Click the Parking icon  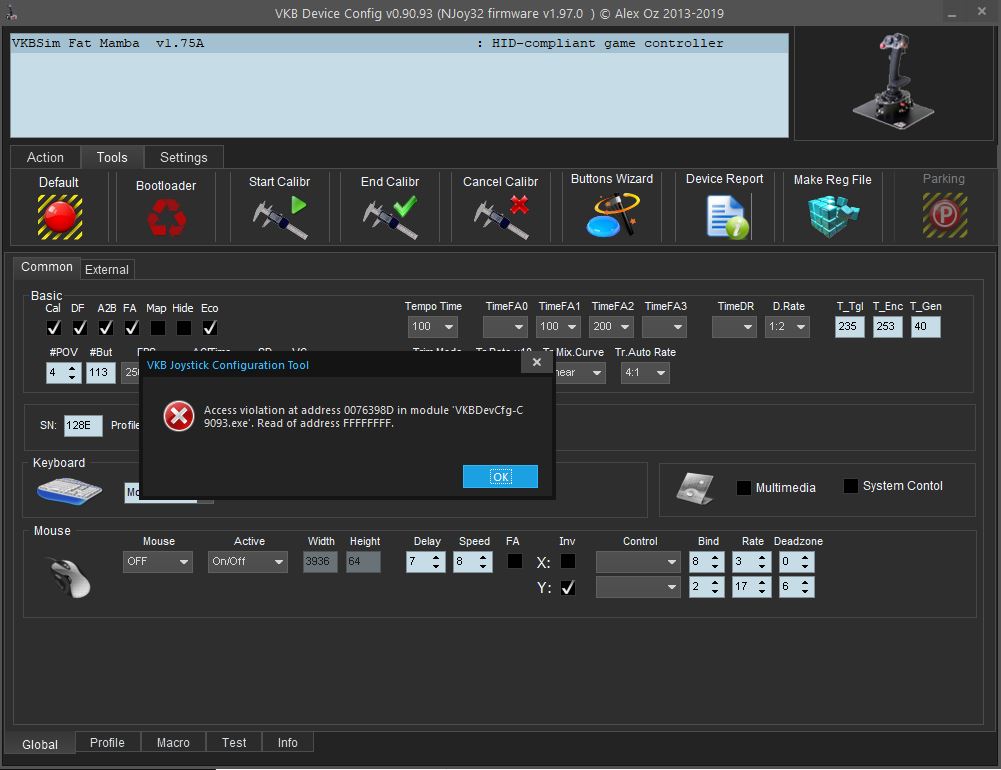945,215
